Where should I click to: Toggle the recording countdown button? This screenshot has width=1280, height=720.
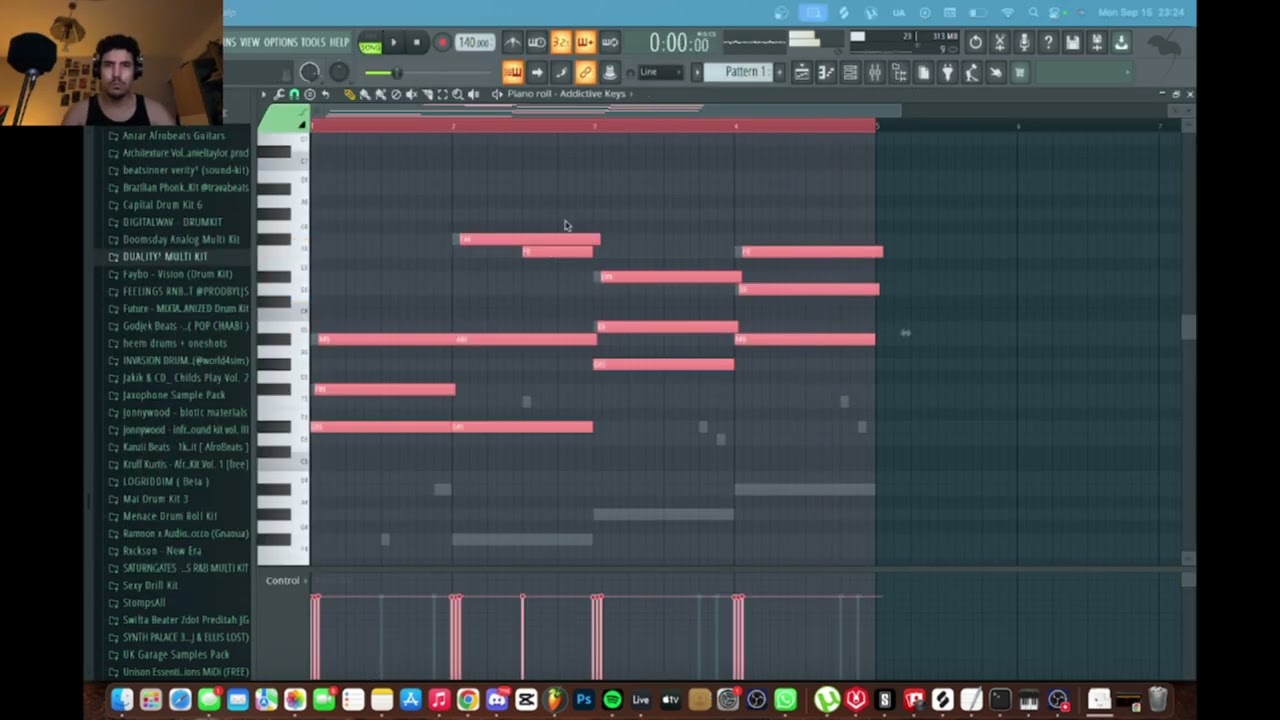pyautogui.click(x=560, y=42)
